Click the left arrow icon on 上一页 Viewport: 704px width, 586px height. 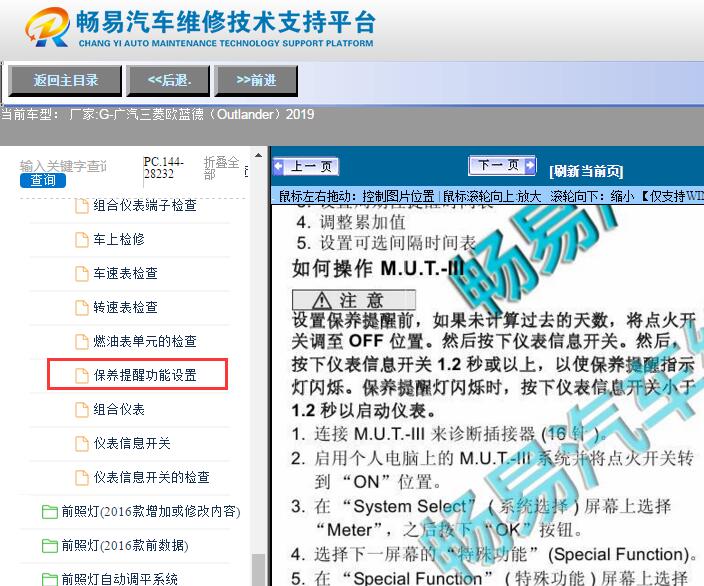pyautogui.click(x=279, y=167)
